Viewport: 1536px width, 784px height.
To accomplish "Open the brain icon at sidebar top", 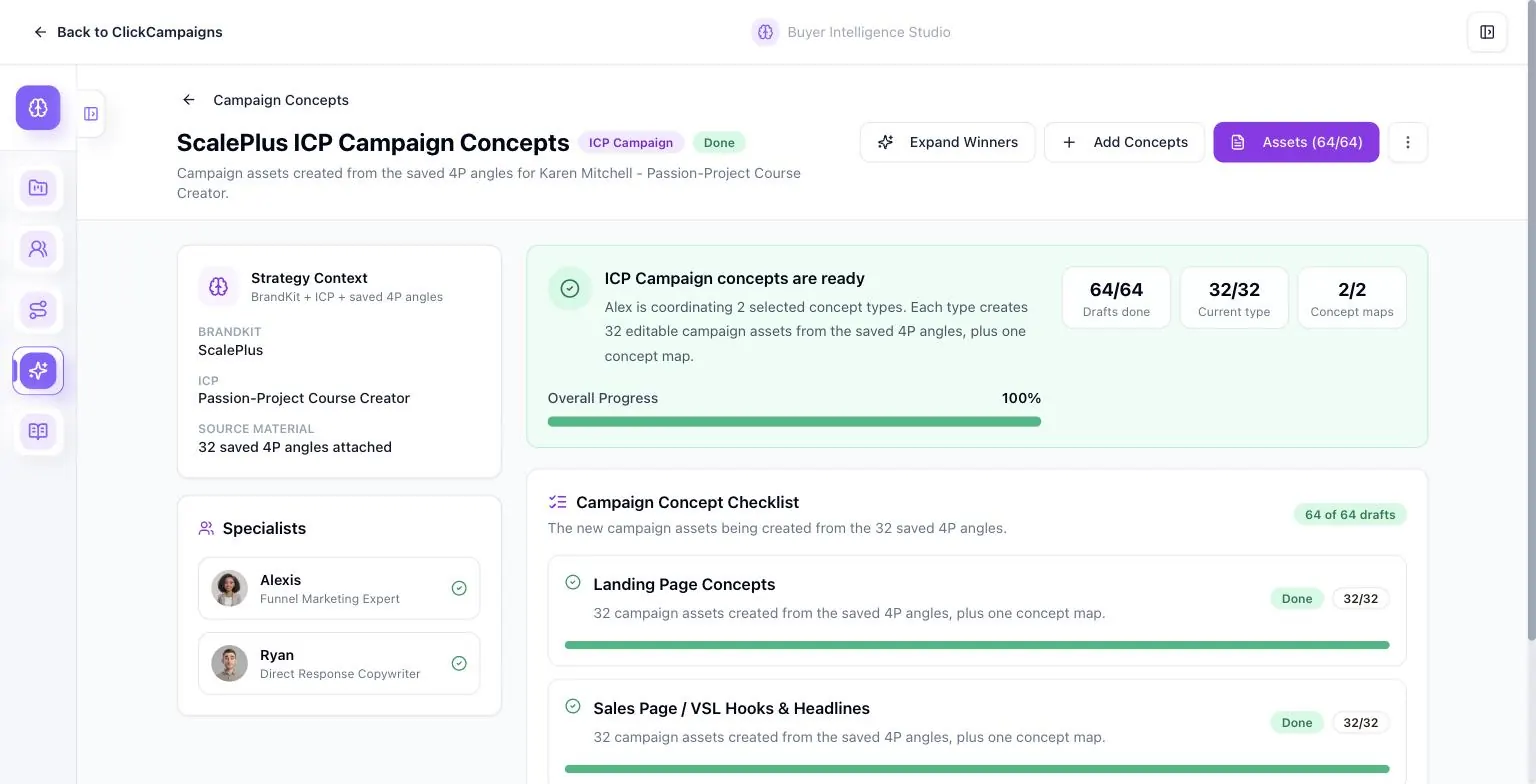I will point(38,108).
